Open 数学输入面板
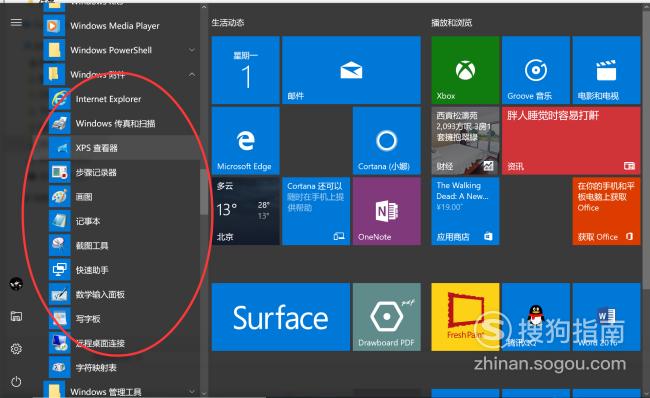The image size is (650, 398). (x=124, y=295)
